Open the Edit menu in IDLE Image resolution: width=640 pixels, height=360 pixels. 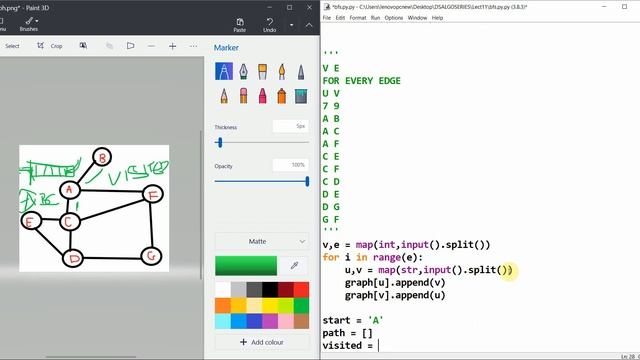tap(340, 18)
